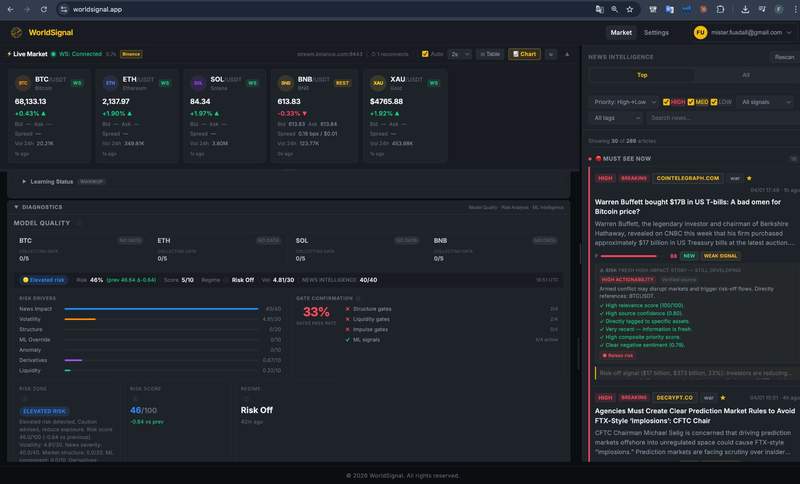Click the BTC price 68,133.13

tap(31, 101)
